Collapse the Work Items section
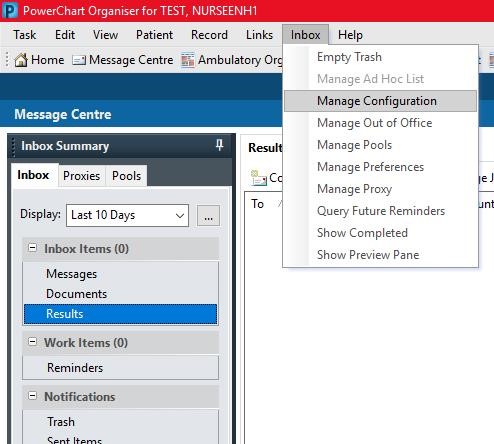The height and width of the screenshot is (444, 494). coord(33,342)
